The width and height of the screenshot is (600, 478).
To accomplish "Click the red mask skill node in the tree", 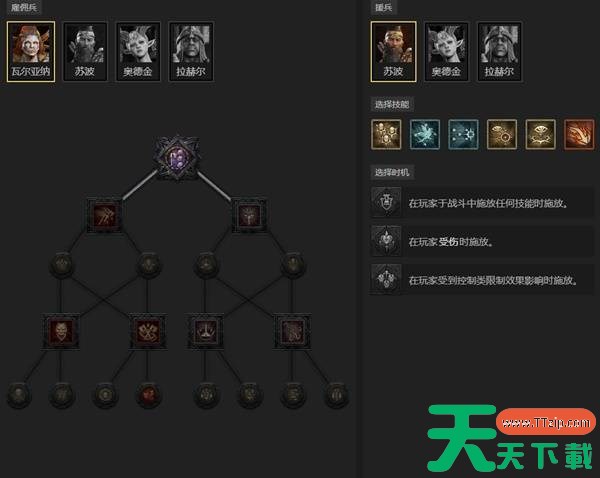I will click(61, 331).
